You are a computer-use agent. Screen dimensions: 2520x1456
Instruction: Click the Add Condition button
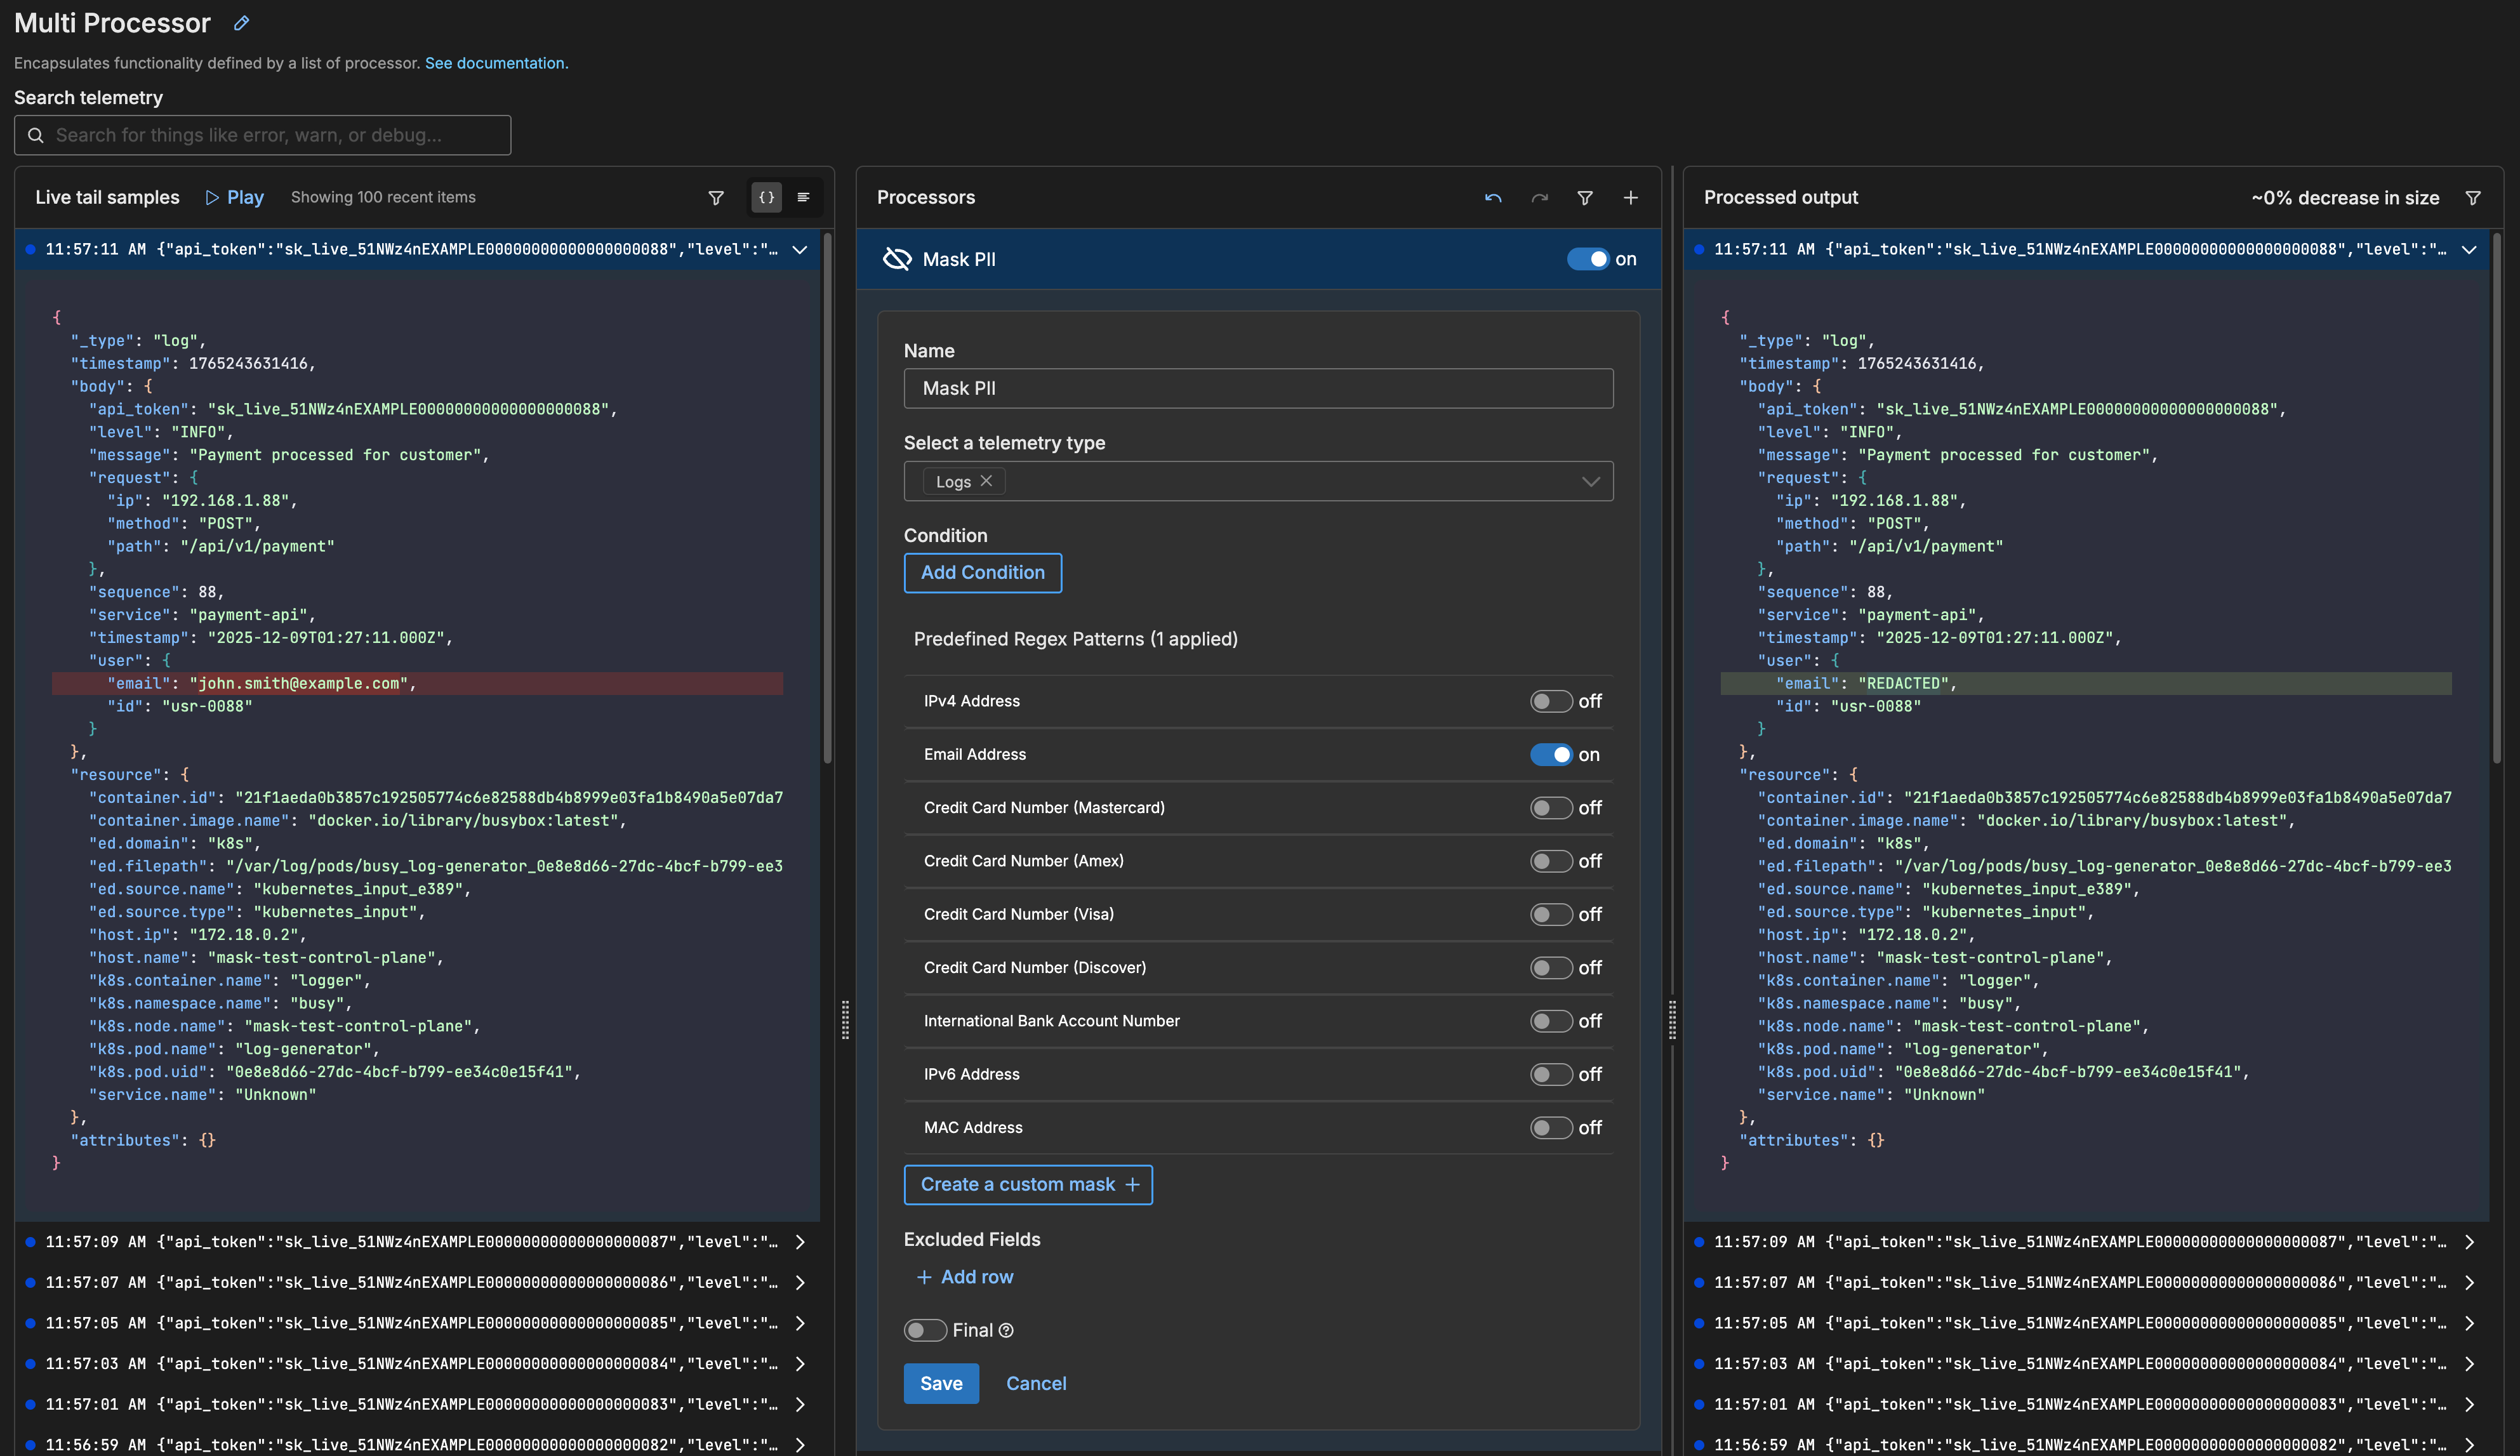[982, 573]
